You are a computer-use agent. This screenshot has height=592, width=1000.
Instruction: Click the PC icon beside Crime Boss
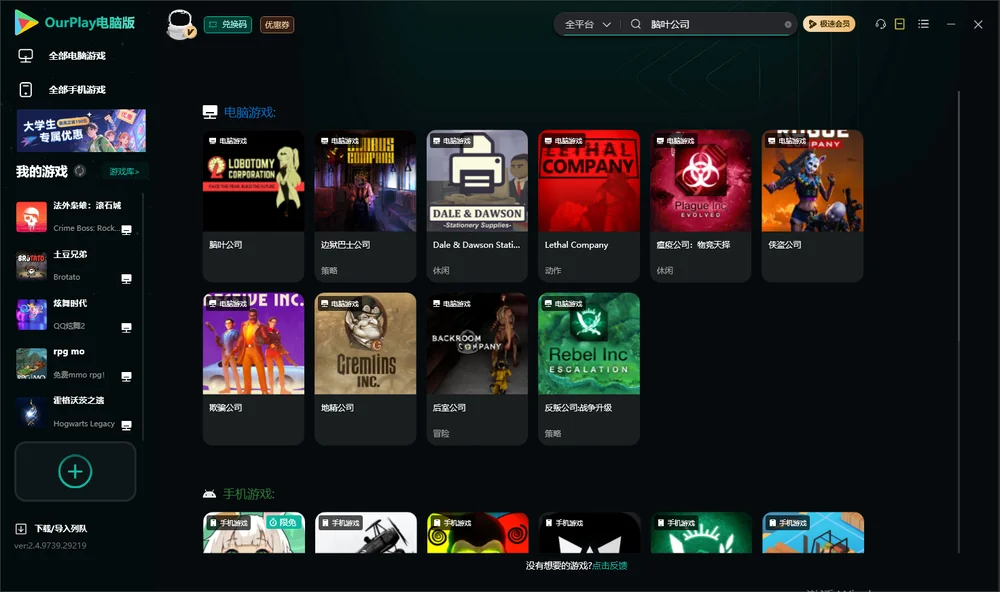[126, 230]
